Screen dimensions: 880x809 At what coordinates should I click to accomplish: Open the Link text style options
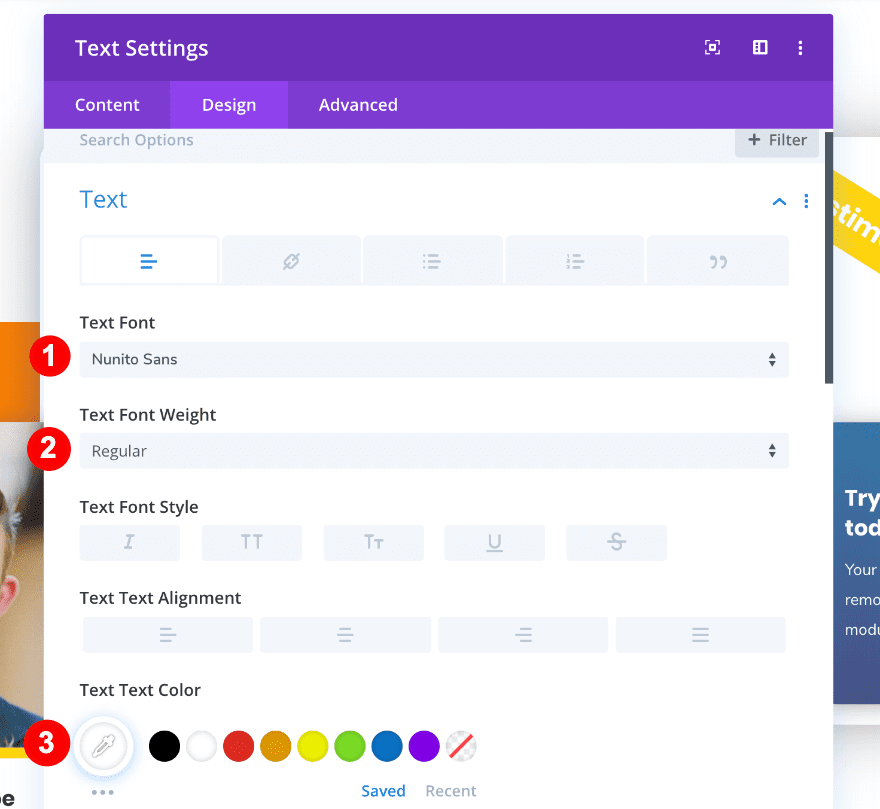[x=291, y=259]
